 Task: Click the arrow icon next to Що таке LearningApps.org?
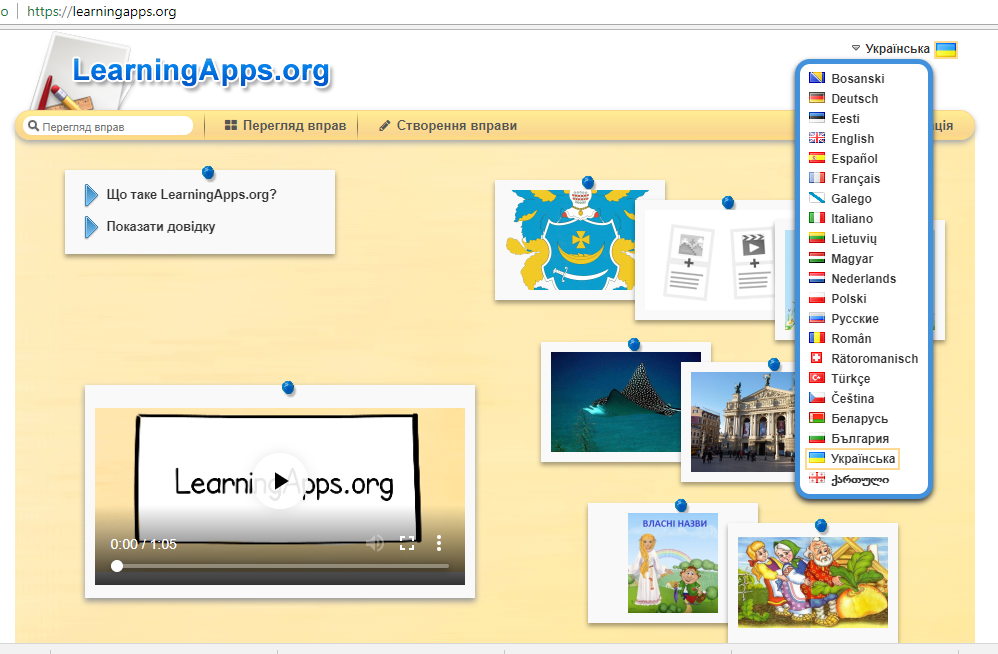coord(91,195)
